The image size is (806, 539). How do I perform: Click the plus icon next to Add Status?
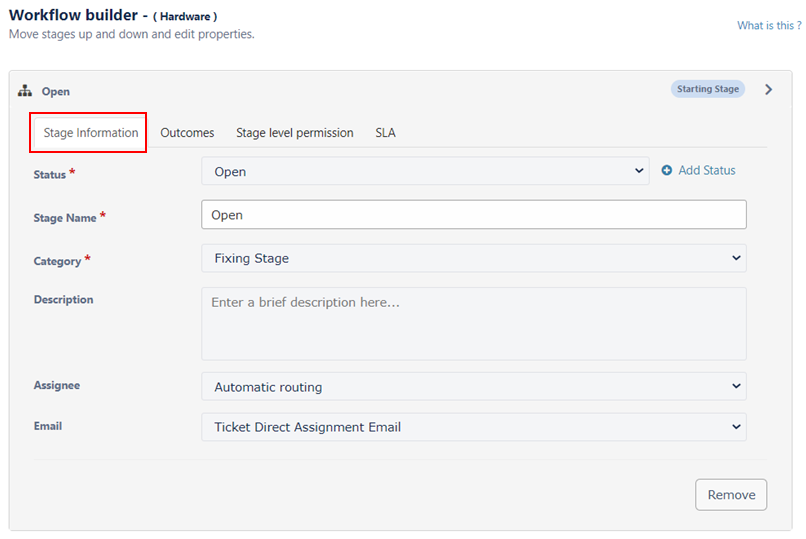[x=667, y=170]
